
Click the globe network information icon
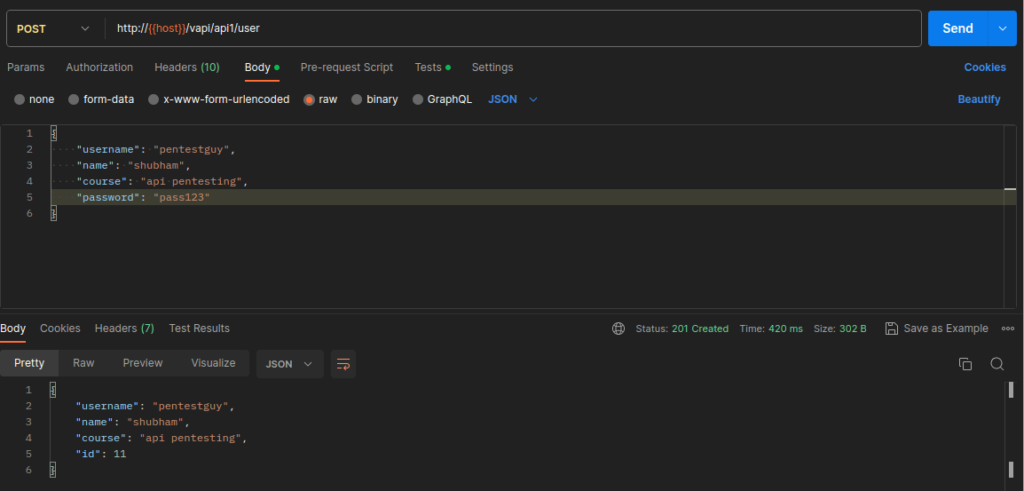618,328
